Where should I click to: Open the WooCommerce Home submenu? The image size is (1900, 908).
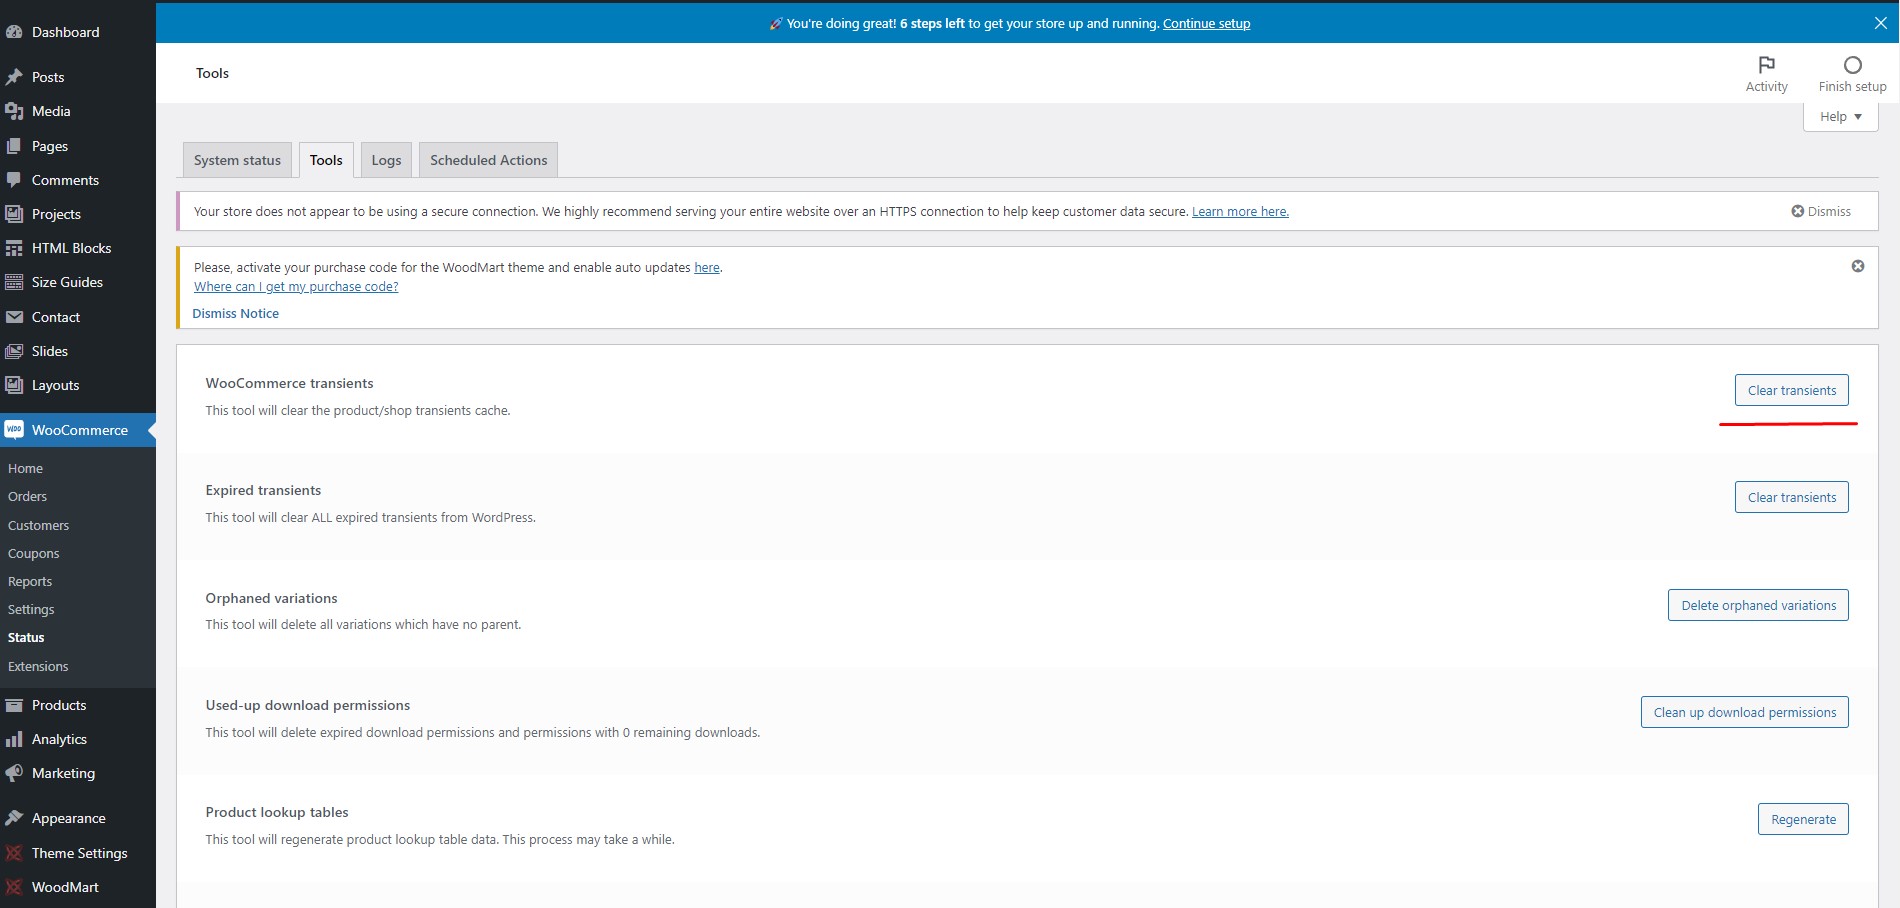(x=25, y=468)
